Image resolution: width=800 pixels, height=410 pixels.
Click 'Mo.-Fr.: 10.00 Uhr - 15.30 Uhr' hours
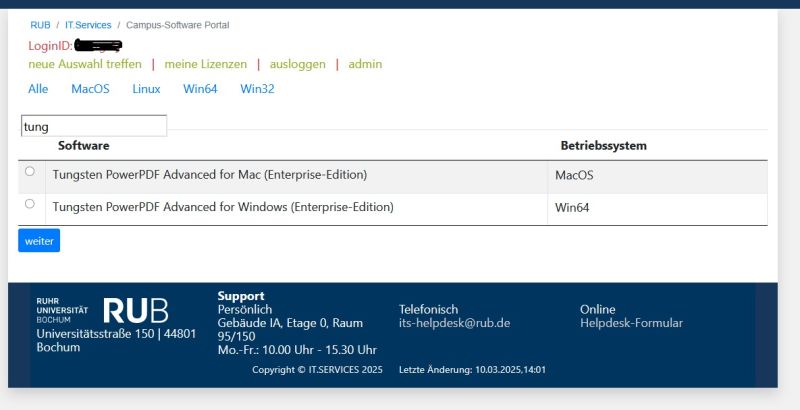pyautogui.click(x=297, y=350)
